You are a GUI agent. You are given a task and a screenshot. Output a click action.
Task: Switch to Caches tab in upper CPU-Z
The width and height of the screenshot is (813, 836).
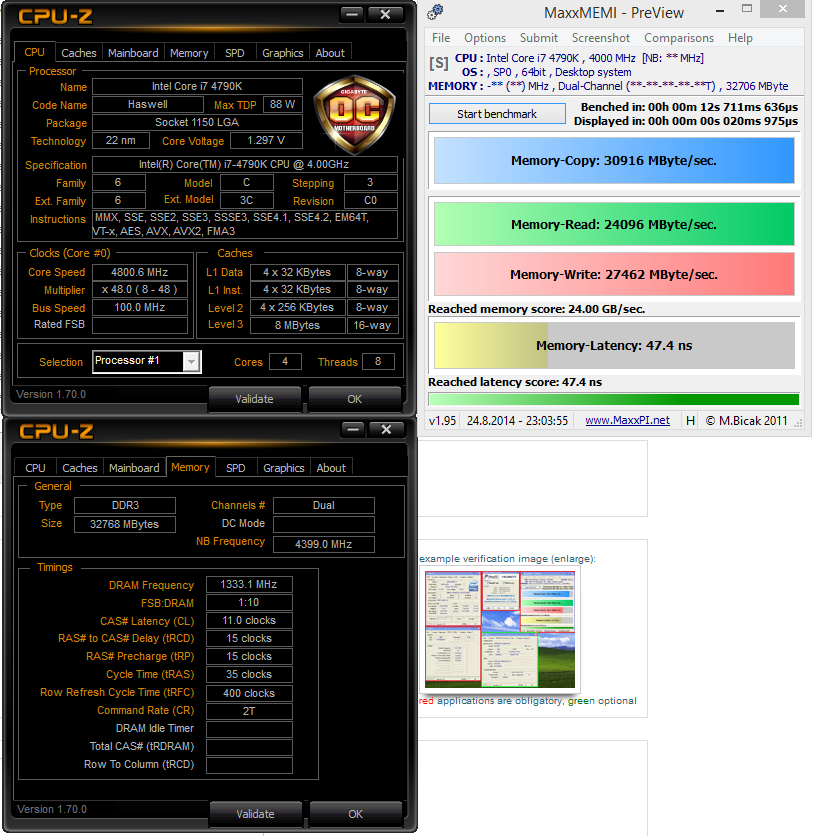pyautogui.click(x=78, y=53)
